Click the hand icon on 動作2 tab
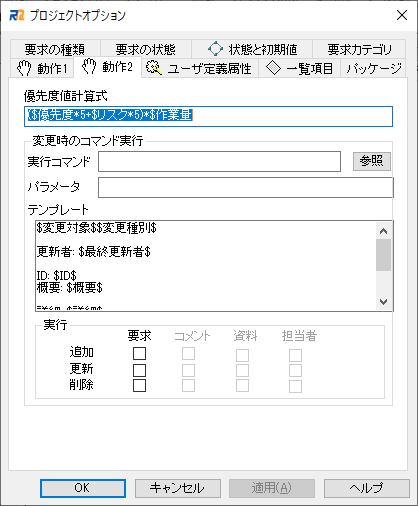 pyautogui.click(x=89, y=66)
